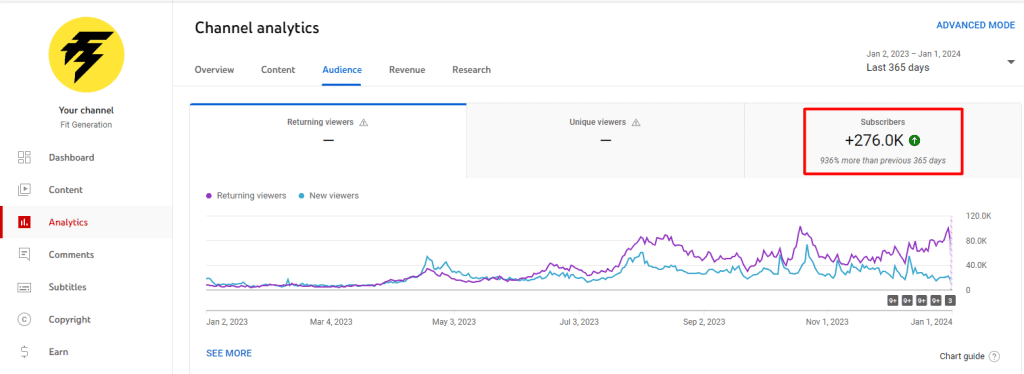This screenshot has width=1024, height=374.
Task: Select the Unique viewers metric card
Action: pyautogui.click(x=605, y=140)
